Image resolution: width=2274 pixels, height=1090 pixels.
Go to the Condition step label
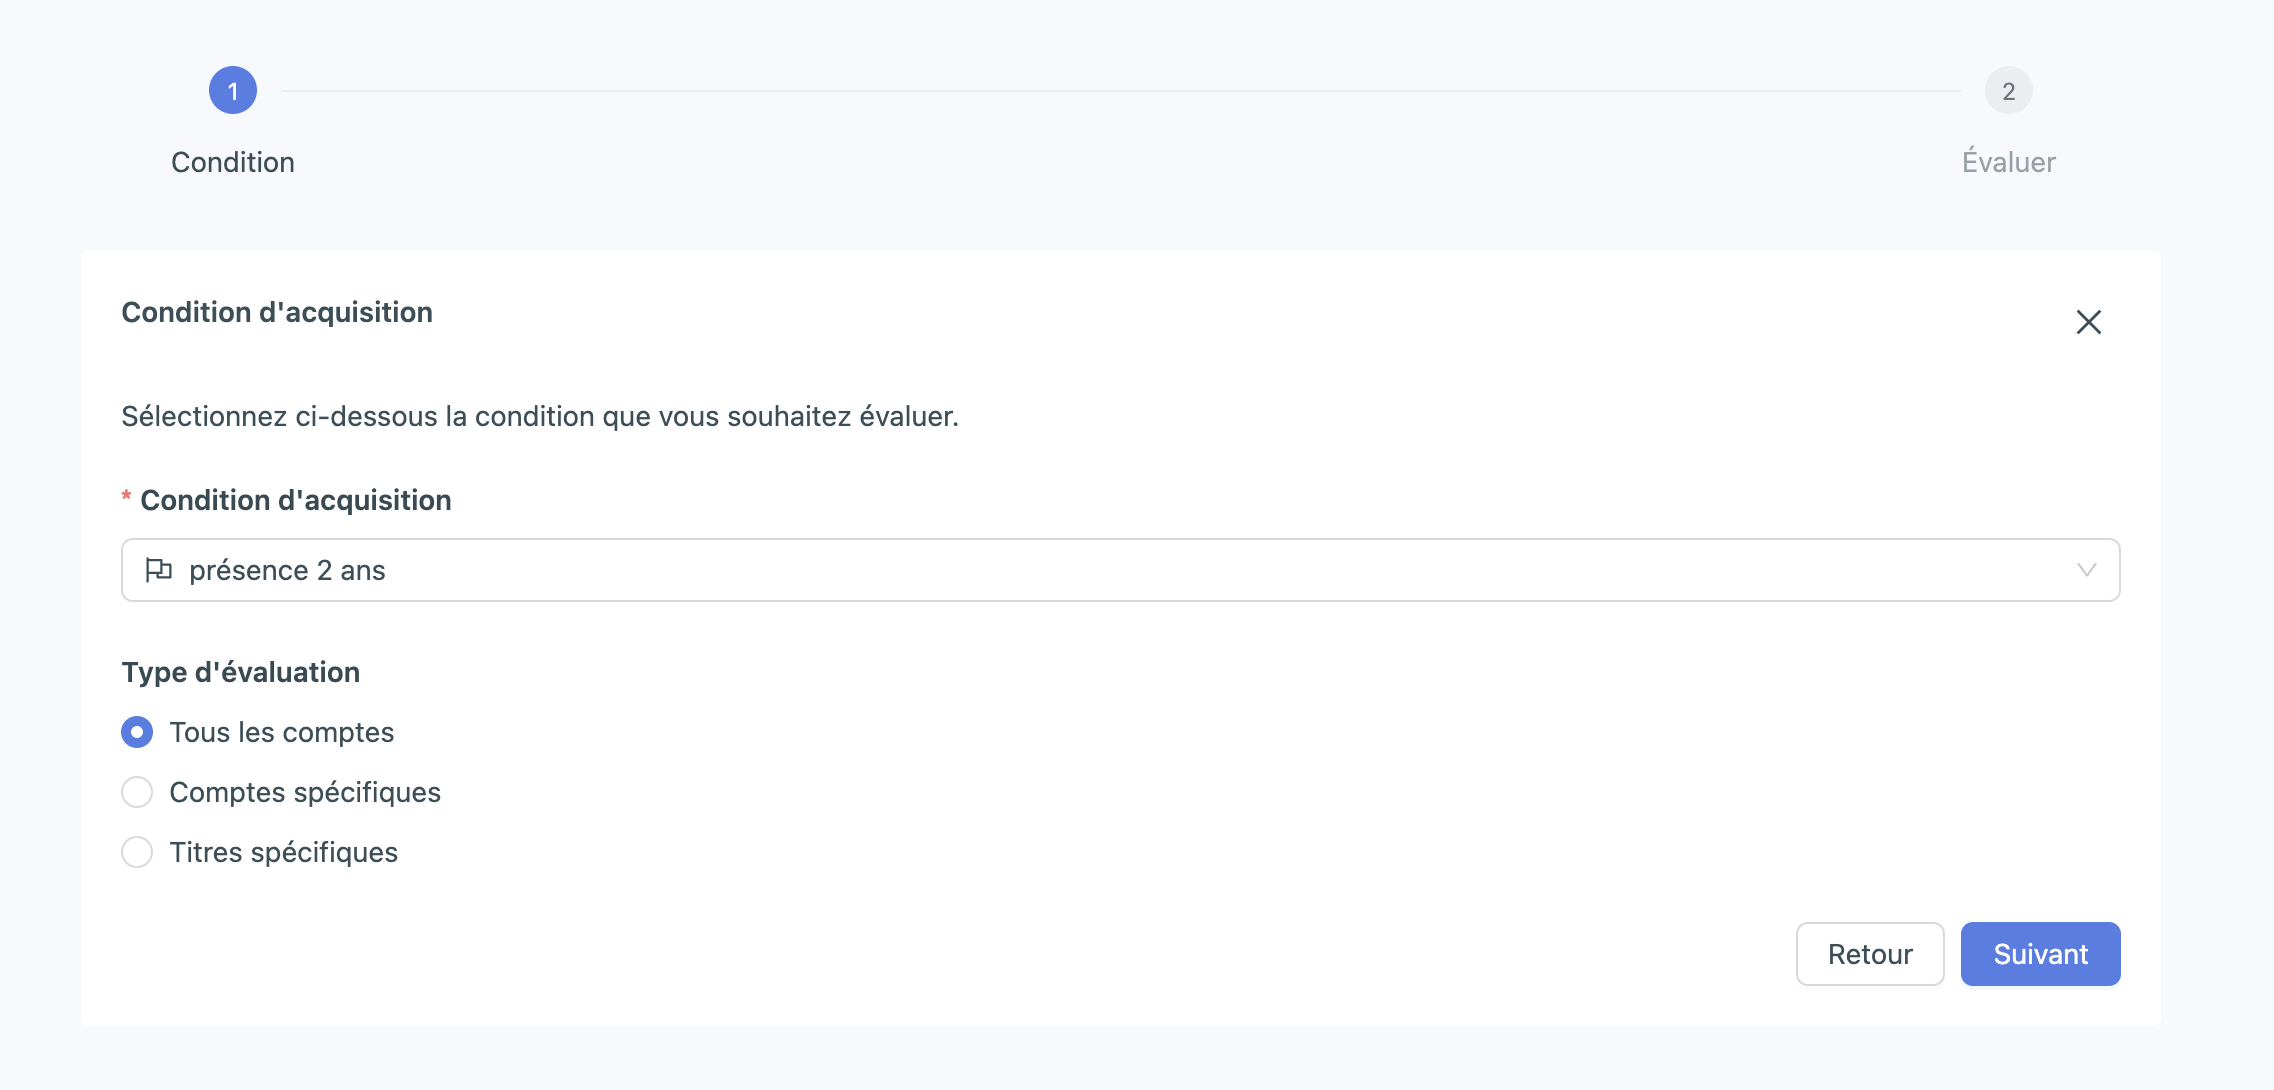(233, 162)
